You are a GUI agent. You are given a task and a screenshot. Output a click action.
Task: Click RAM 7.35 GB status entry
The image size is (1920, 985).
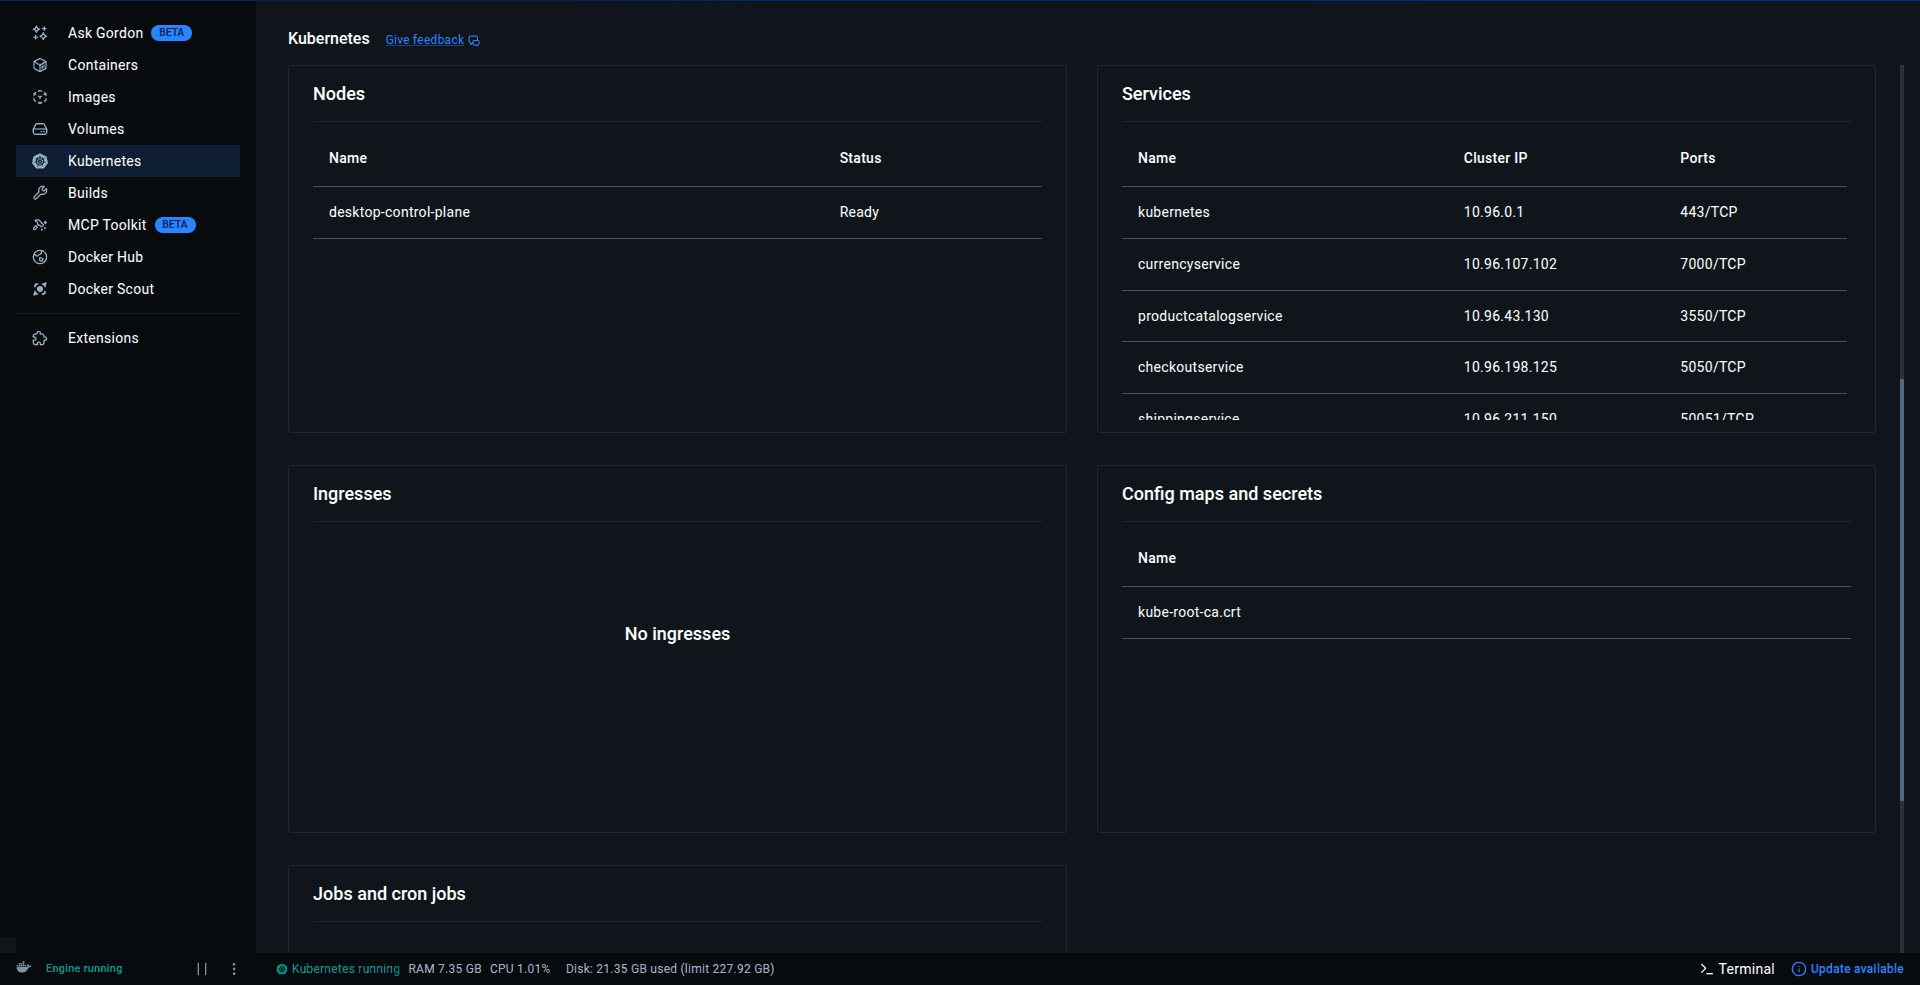pyautogui.click(x=444, y=969)
